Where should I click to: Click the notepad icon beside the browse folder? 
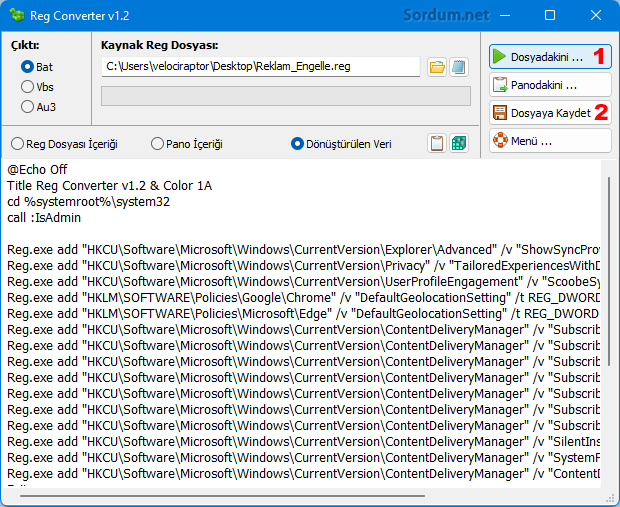458,67
